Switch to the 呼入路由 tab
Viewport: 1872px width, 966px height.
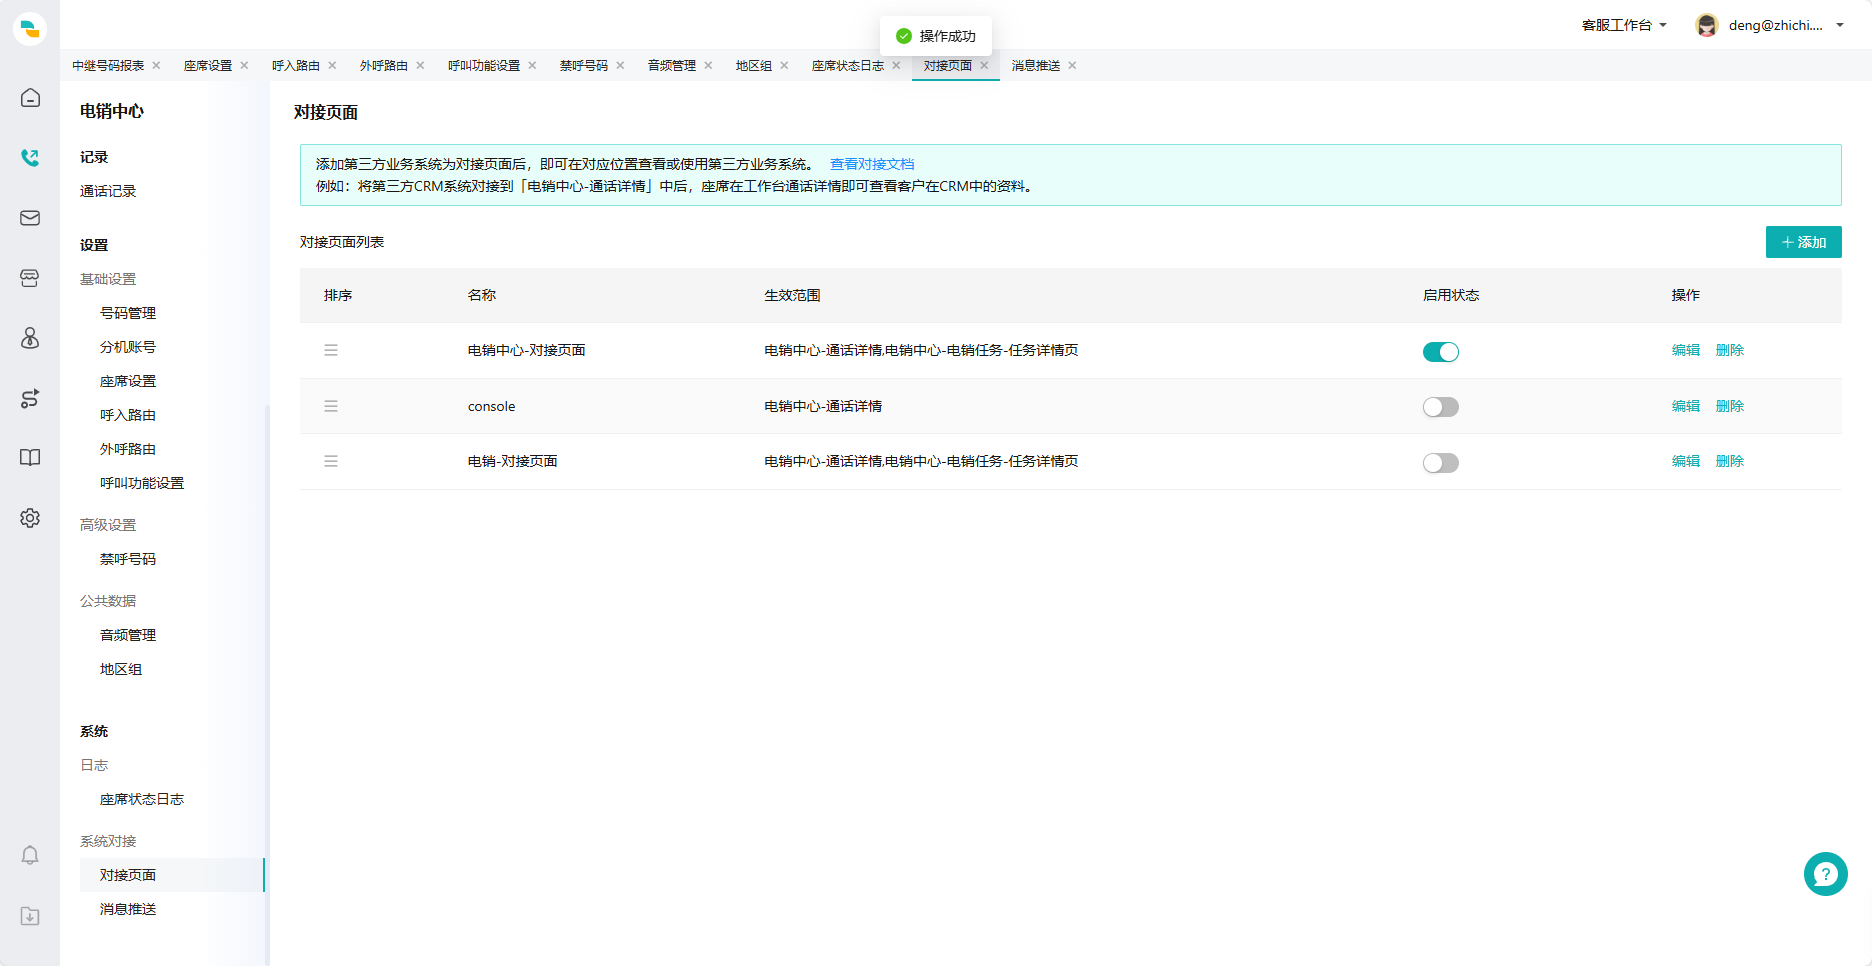tap(296, 65)
